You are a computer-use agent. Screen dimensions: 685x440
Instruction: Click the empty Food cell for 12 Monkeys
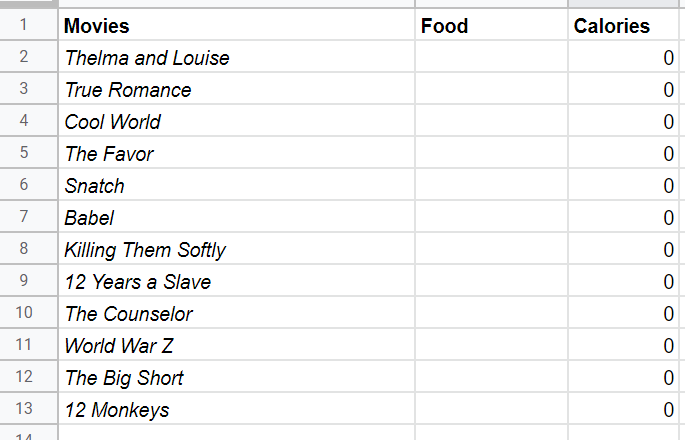pos(491,410)
